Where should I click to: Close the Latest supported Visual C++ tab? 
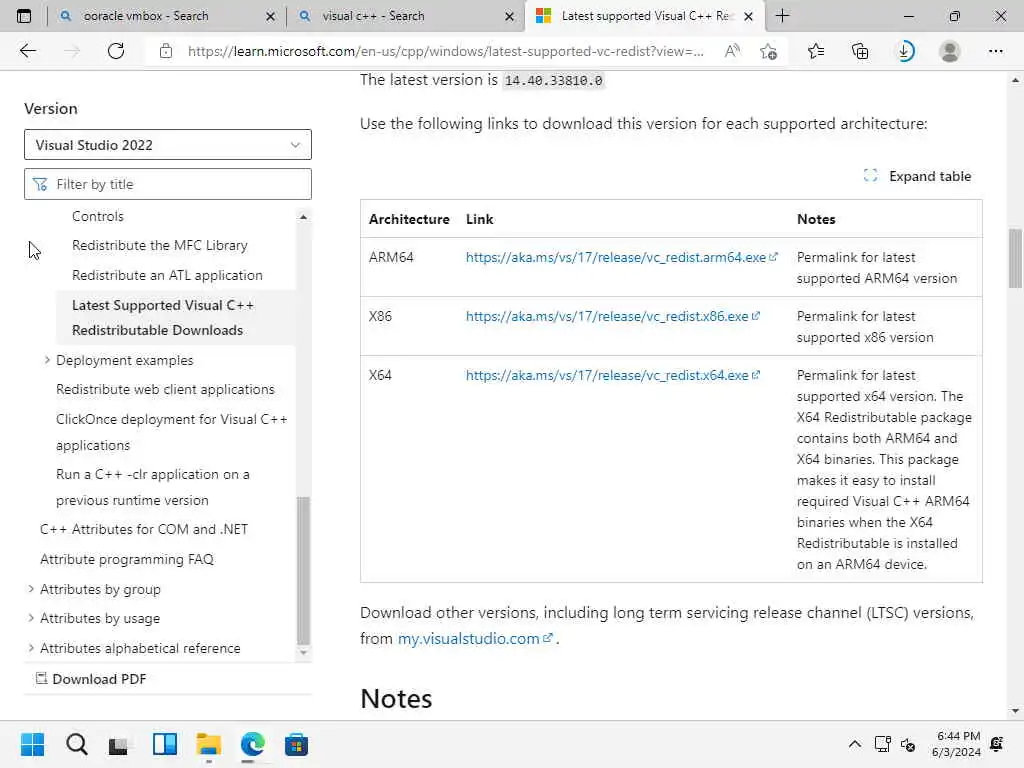click(x=748, y=16)
